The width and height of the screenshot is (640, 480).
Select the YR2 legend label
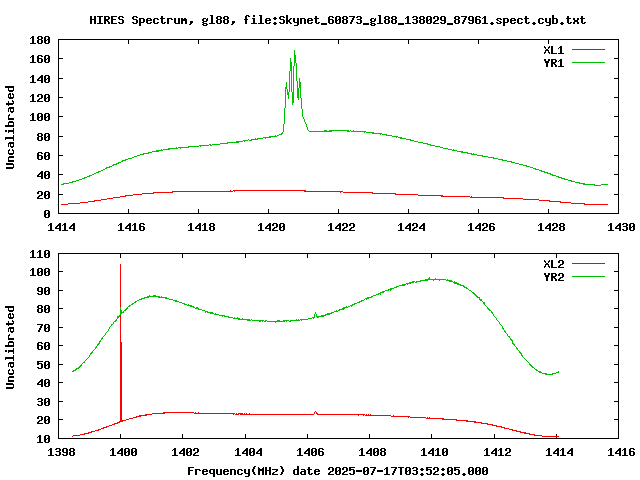tap(553, 277)
